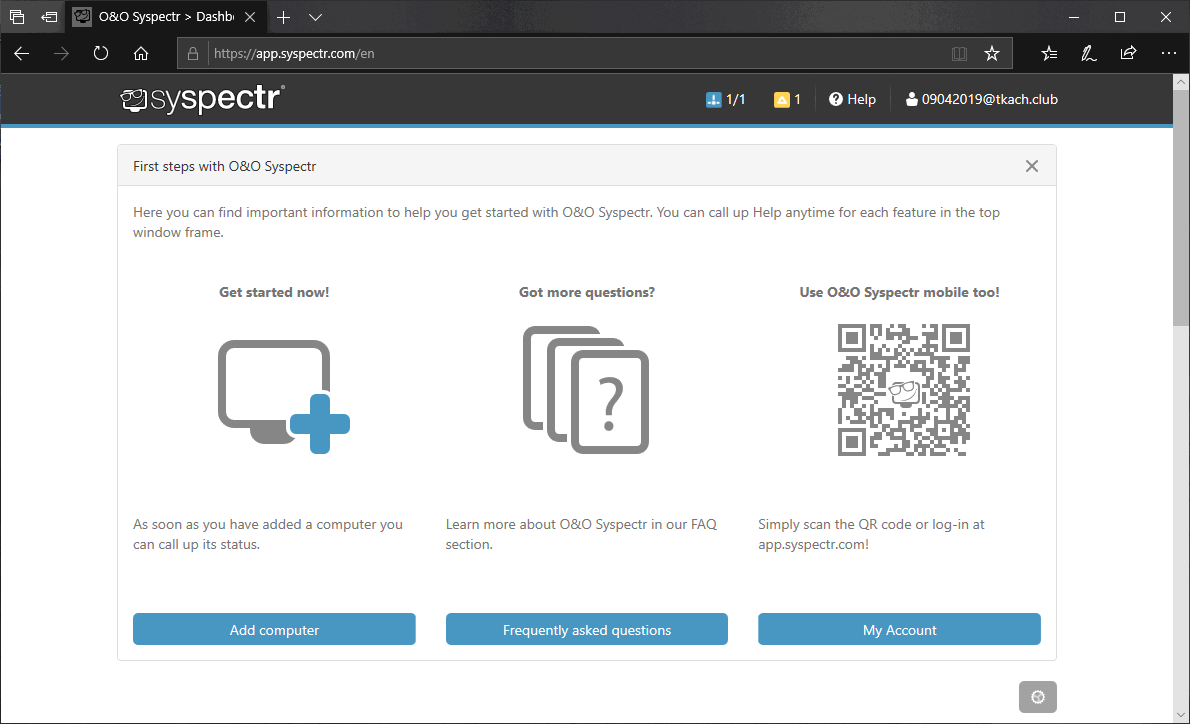Image resolution: width=1190 pixels, height=724 pixels.
Task: Add notes with the pen icon
Action: tap(1088, 53)
